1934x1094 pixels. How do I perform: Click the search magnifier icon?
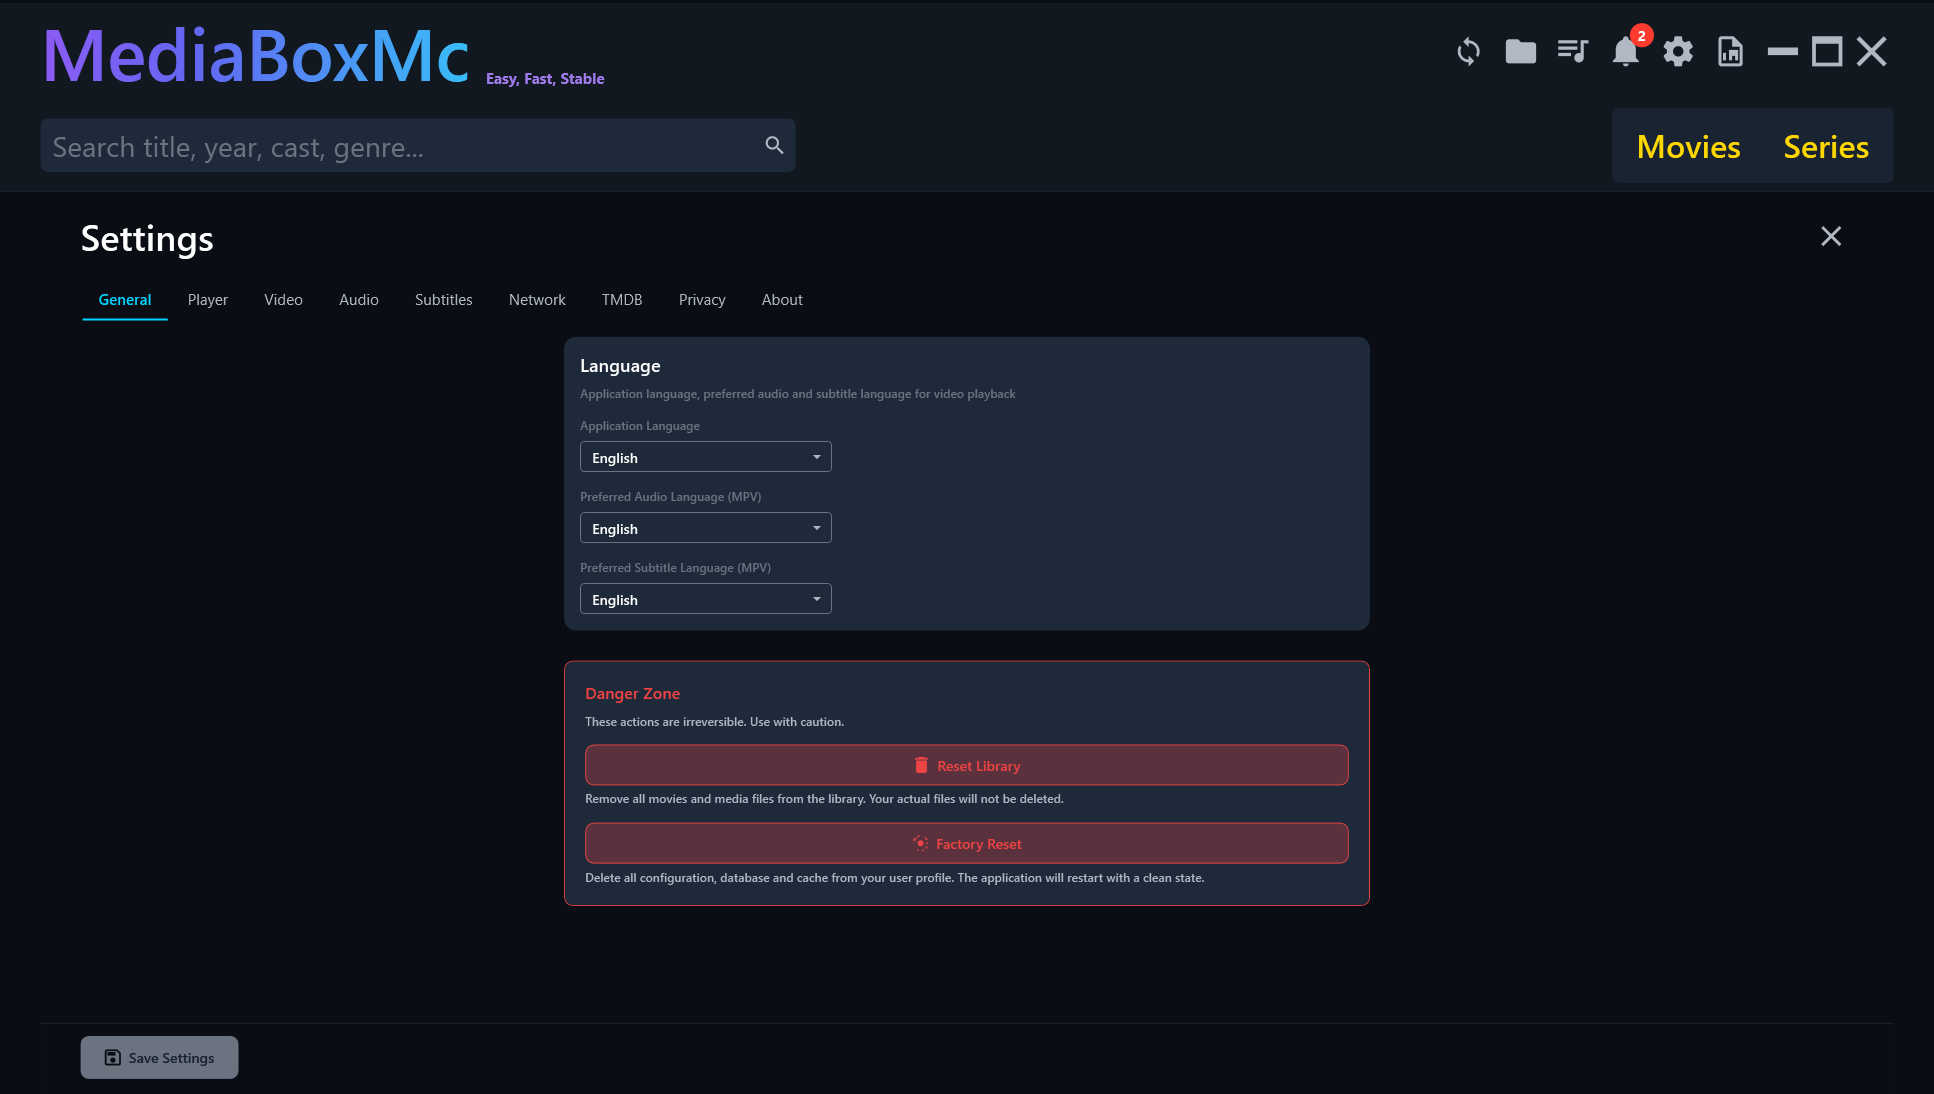click(774, 146)
